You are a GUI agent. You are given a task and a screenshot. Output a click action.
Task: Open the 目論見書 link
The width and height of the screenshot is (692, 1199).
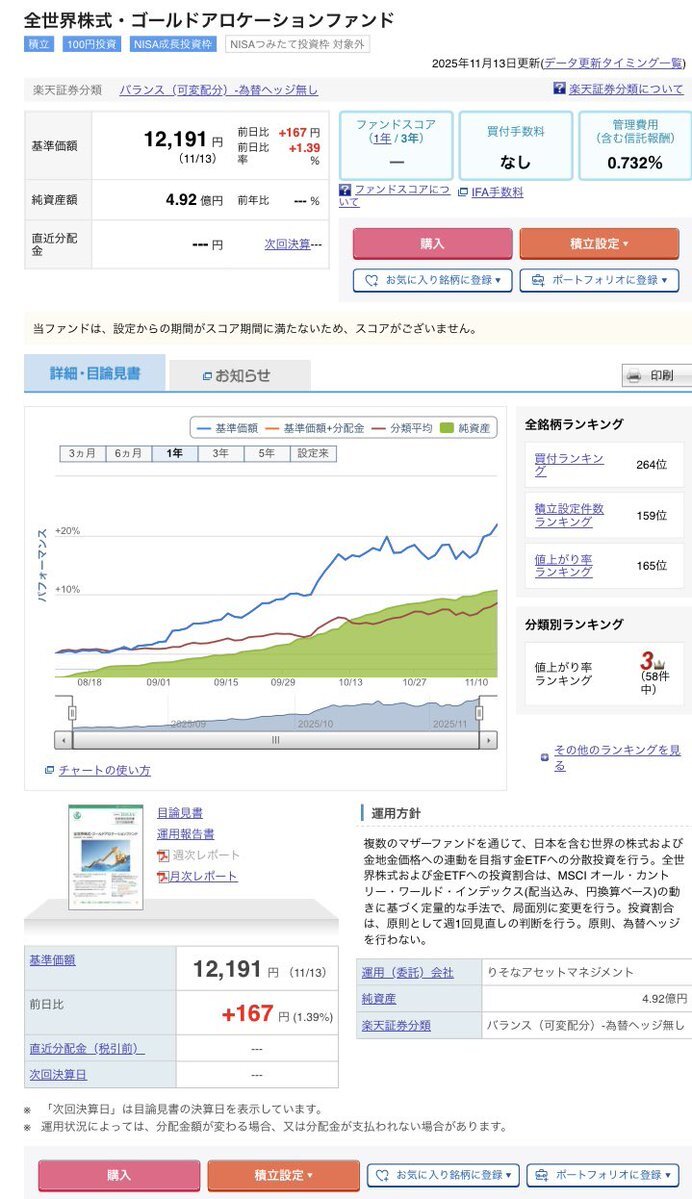[x=180, y=813]
